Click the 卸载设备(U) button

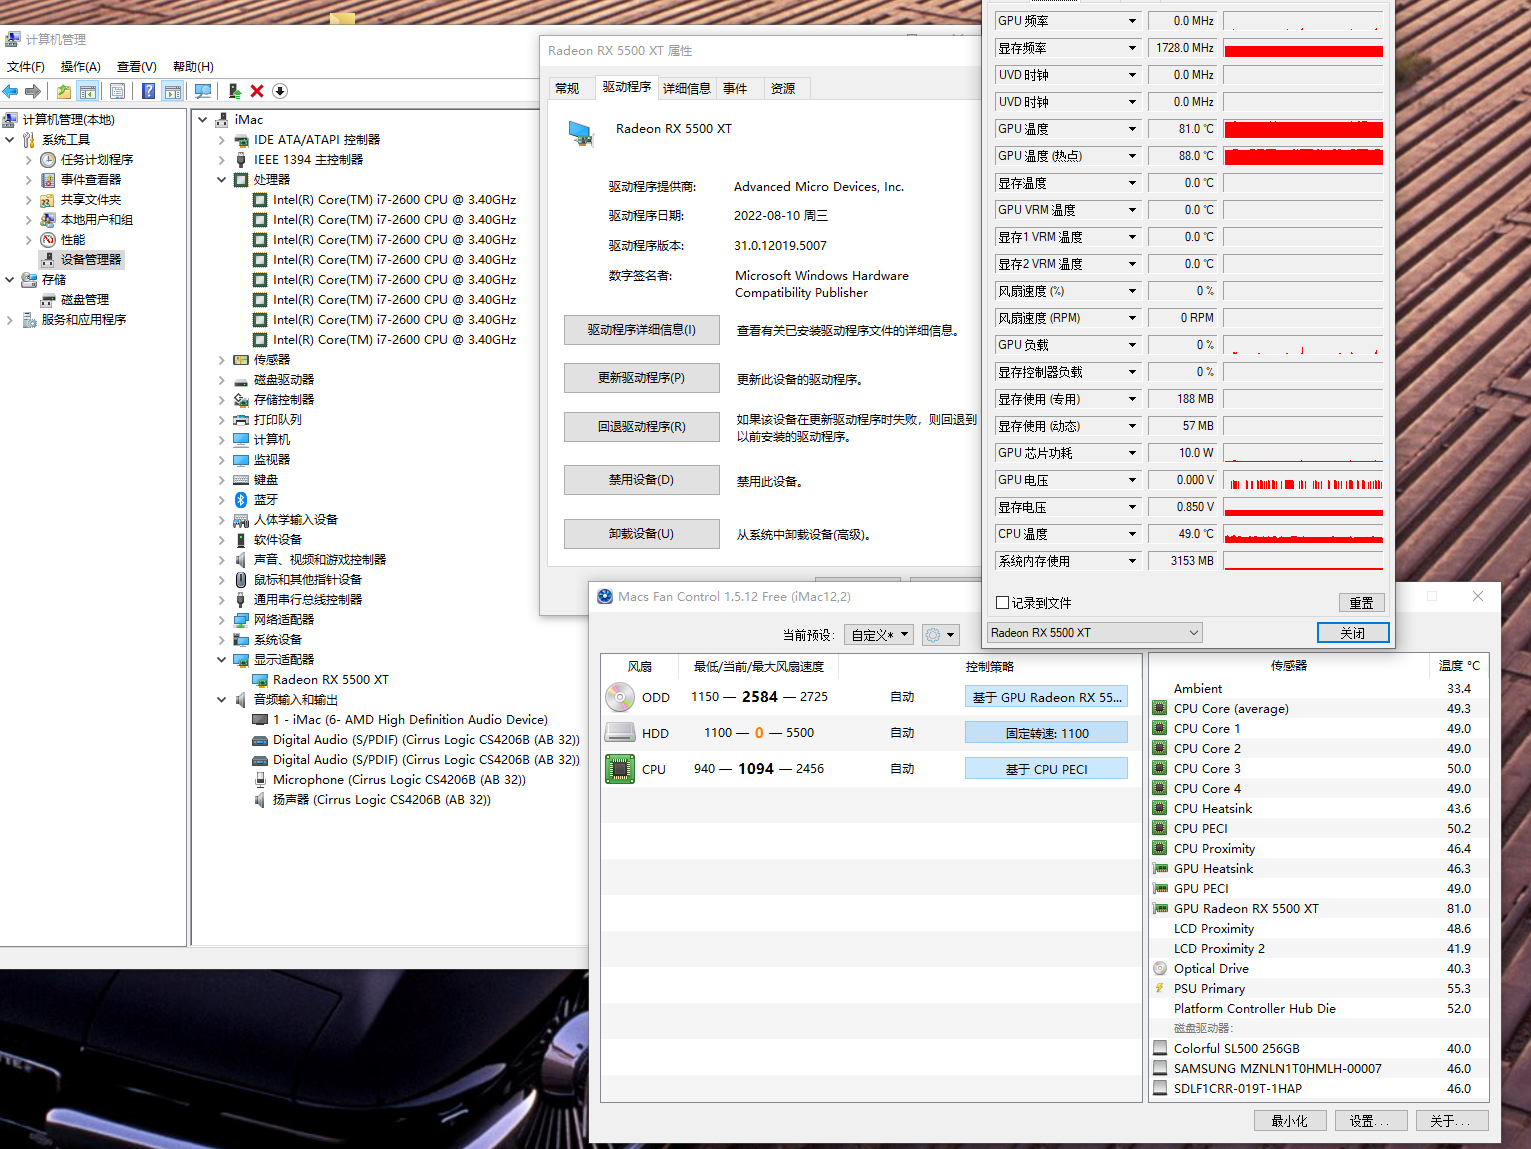click(642, 534)
